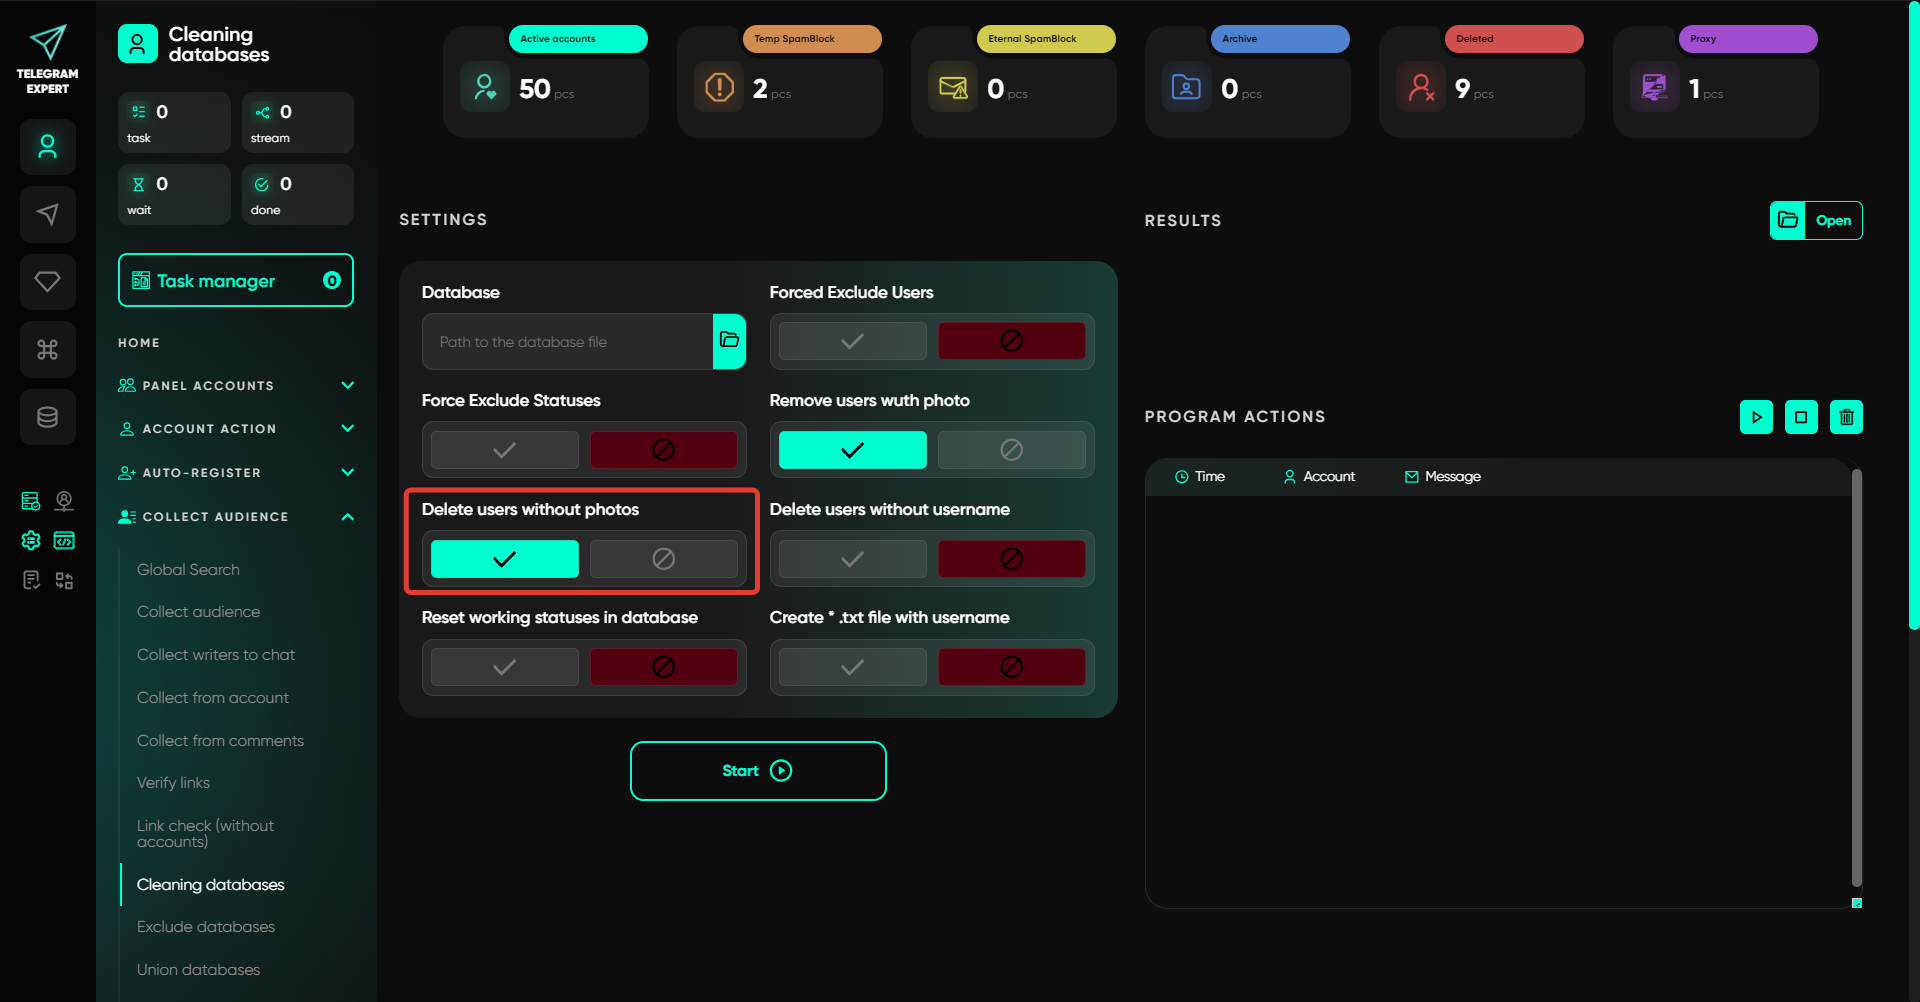Disable Remove users with photo option
This screenshot has width=1920, height=1002.
(1011, 450)
